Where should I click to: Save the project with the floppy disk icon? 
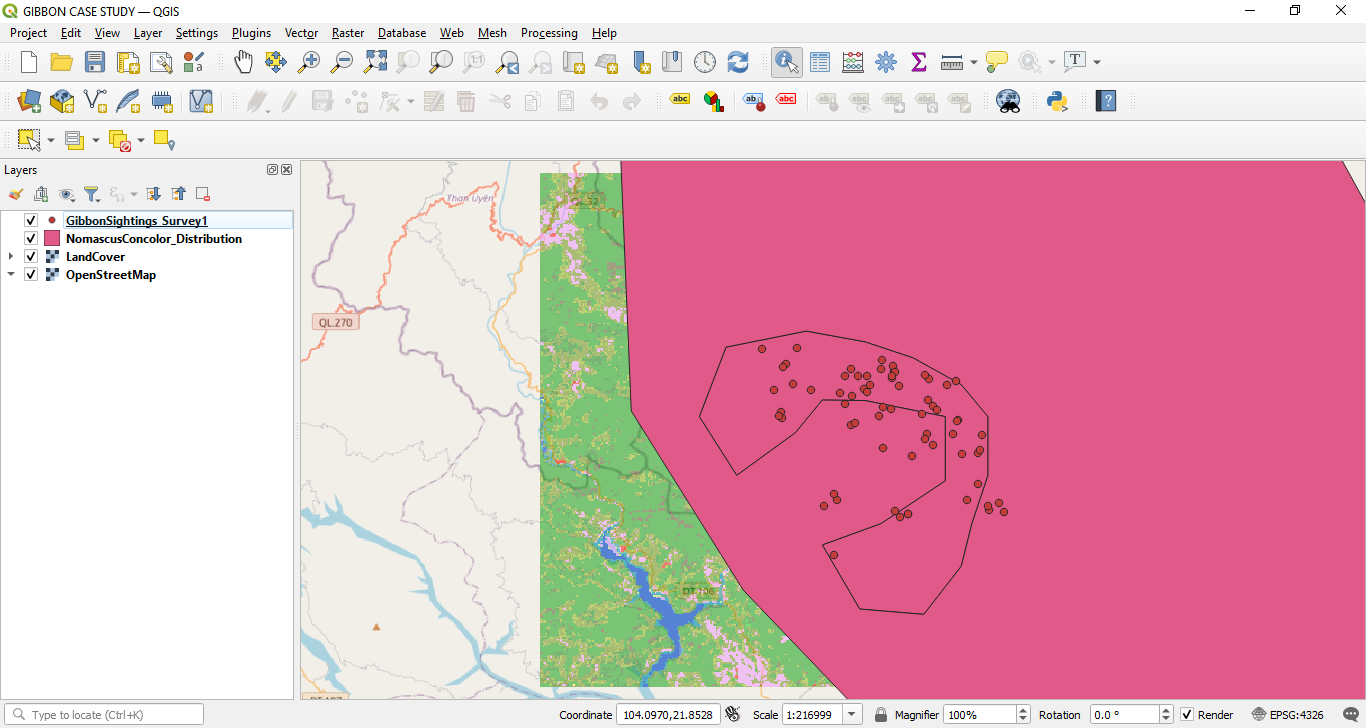tap(95, 62)
